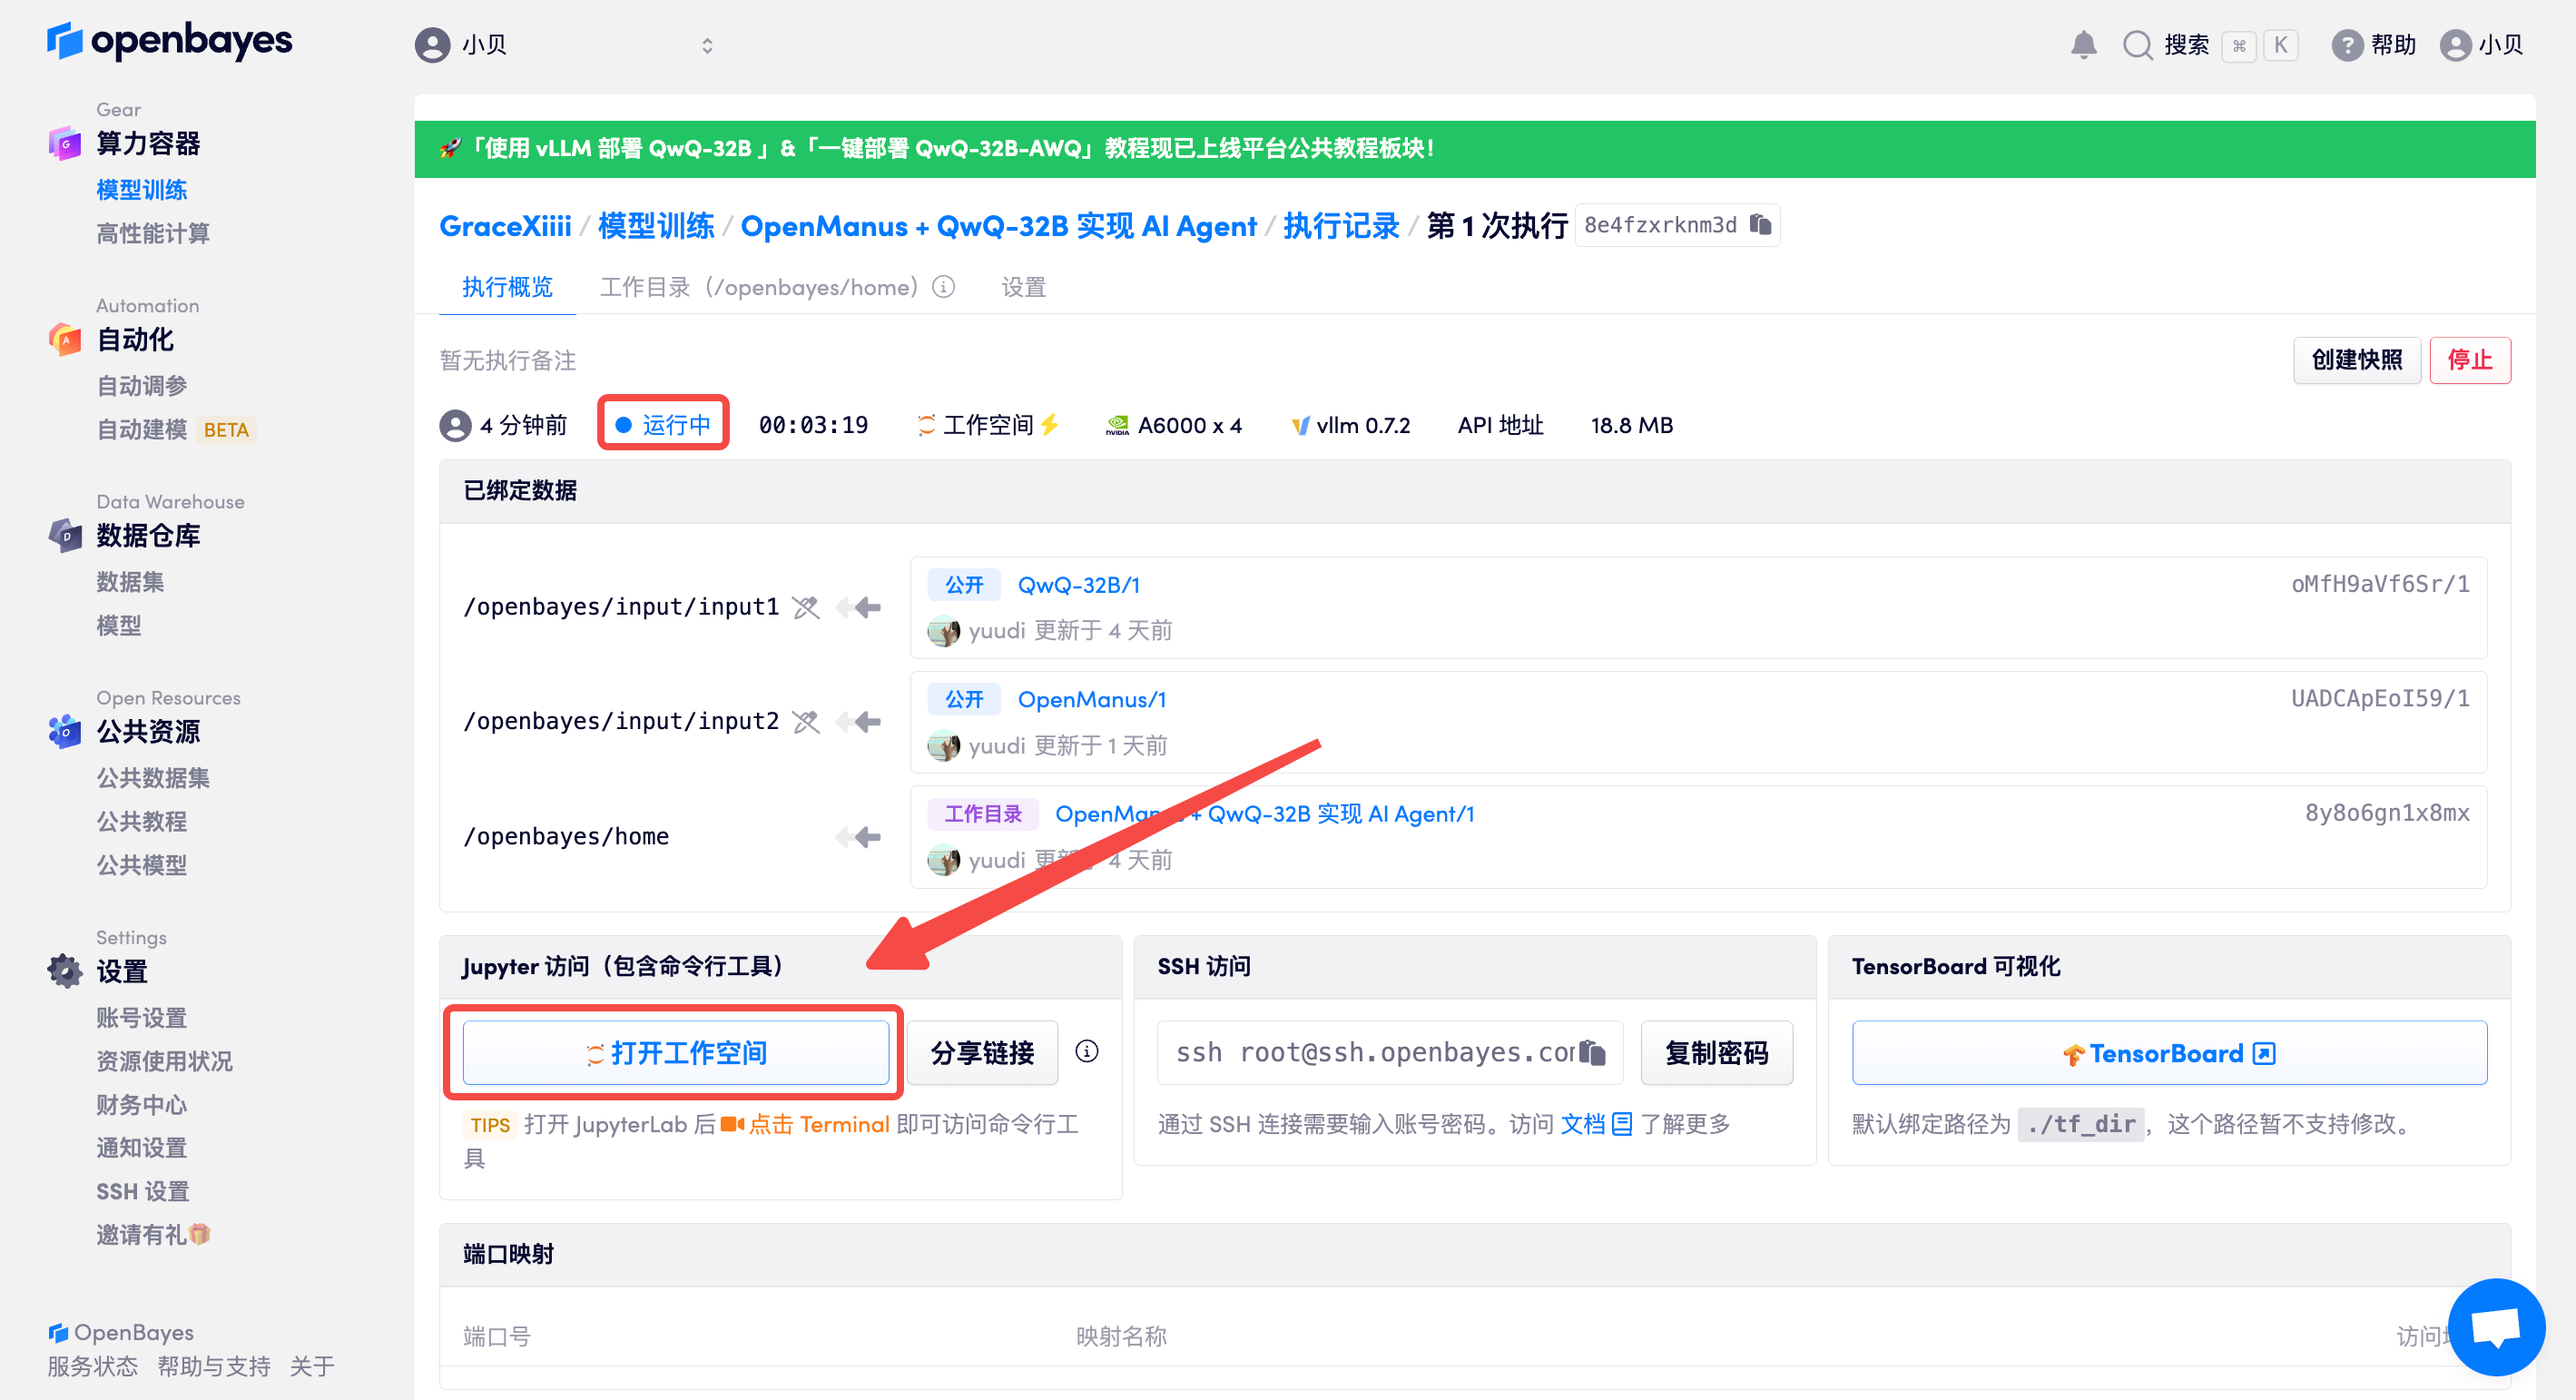Viewport: 2576px width, 1400px height.
Task: Unbind the input1 data mount icon
Action: pos(806,607)
